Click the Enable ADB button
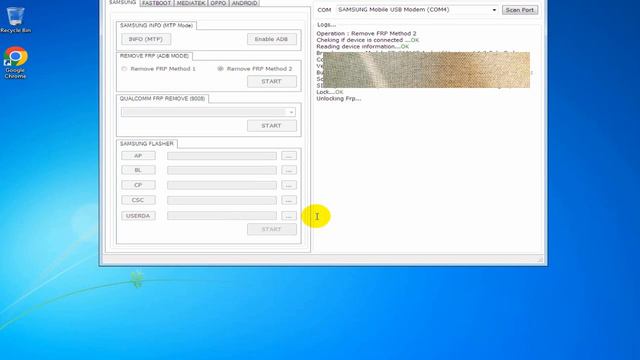The height and width of the screenshot is (360, 640). 271,39
